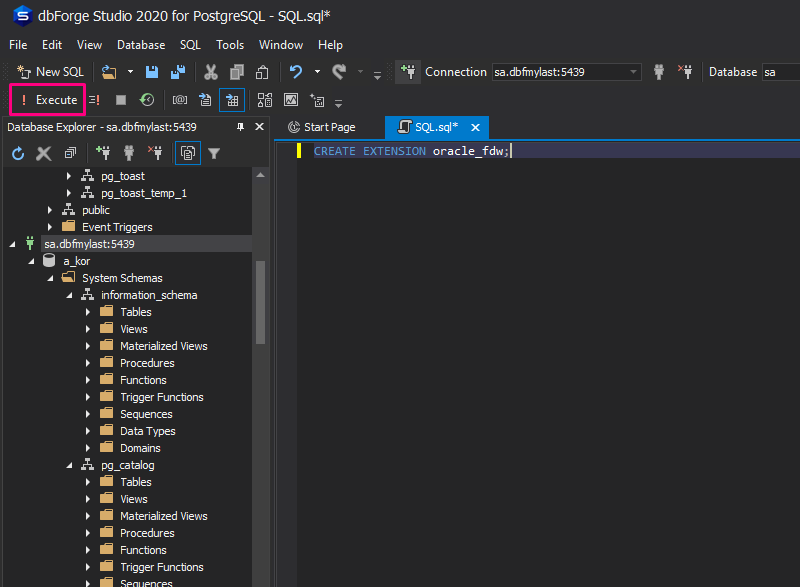This screenshot has width=800, height=587.
Task: Collapse all nodes in Database Explorer
Action: click(x=70, y=153)
